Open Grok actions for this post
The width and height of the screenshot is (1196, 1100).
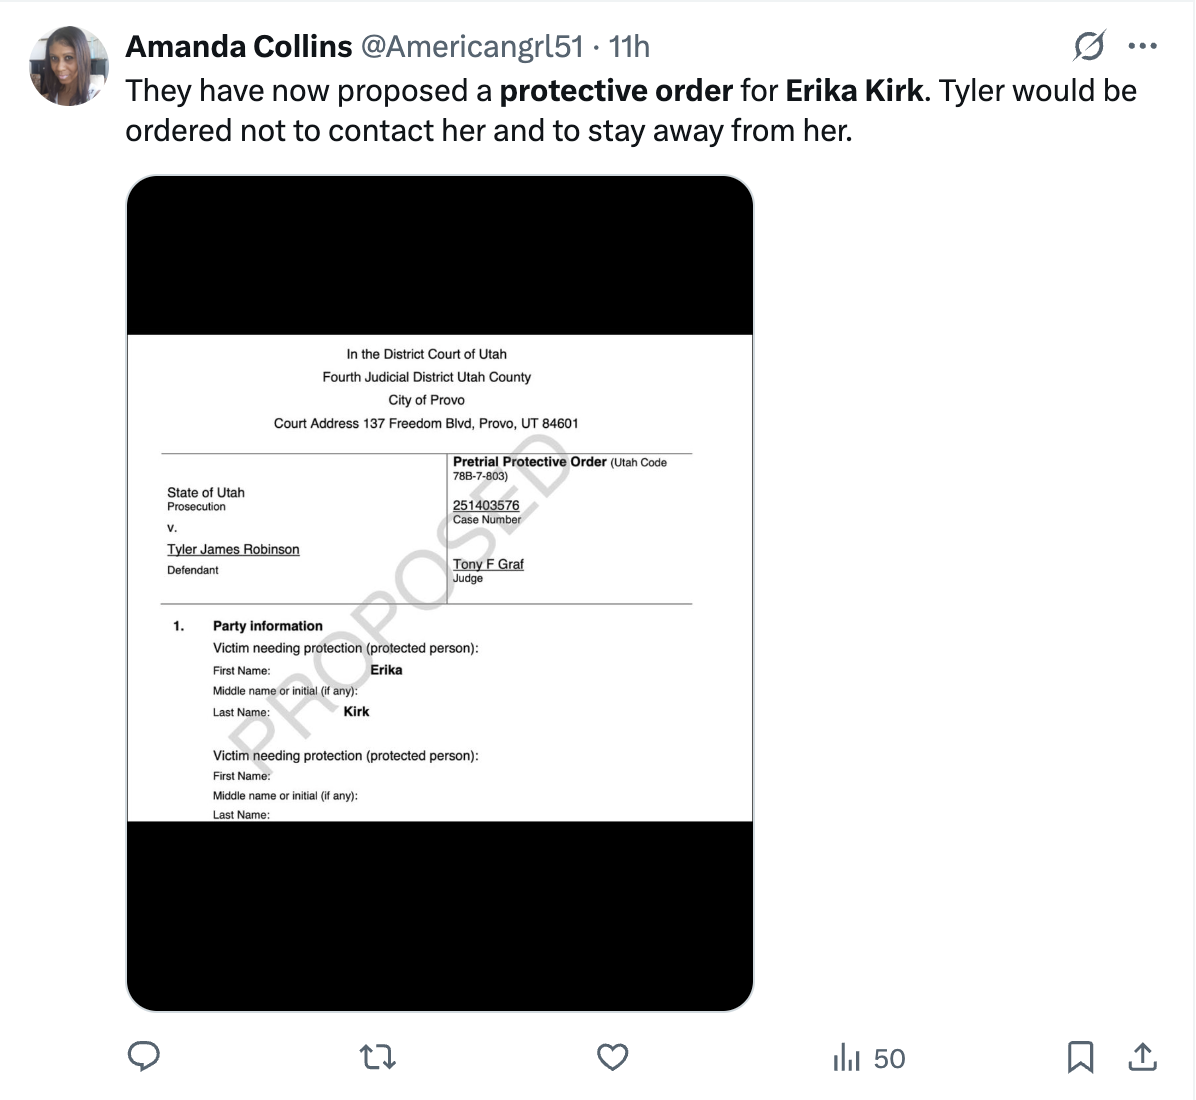point(1089,46)
